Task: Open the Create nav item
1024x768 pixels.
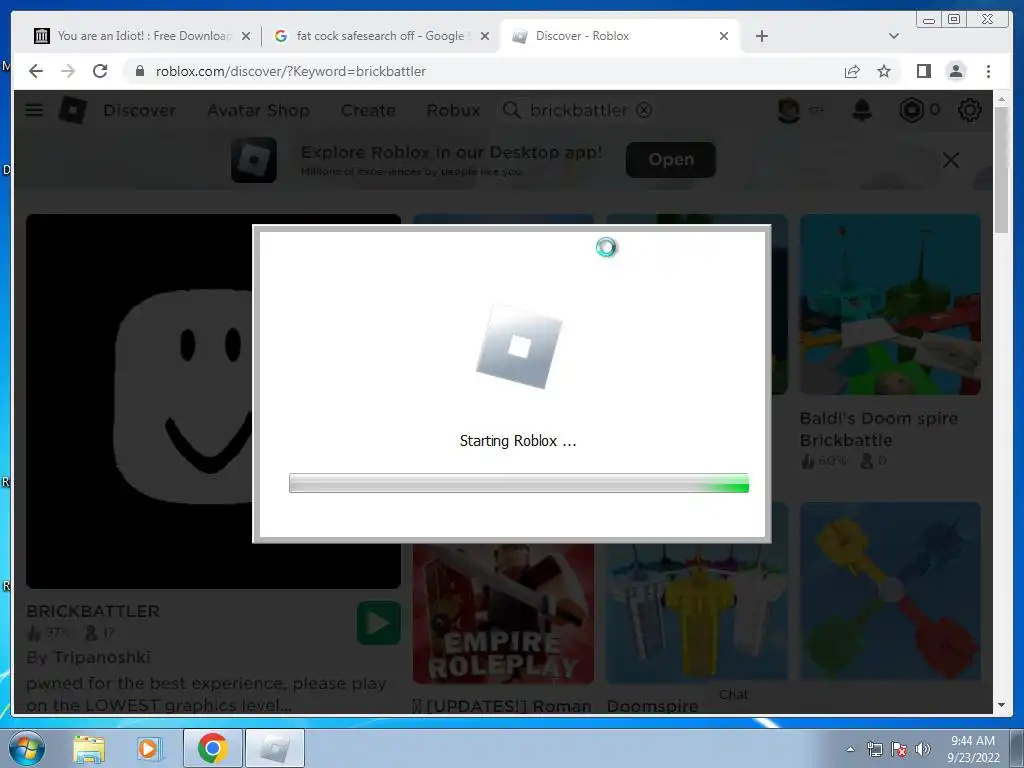Action: click(x=368, y=110)
